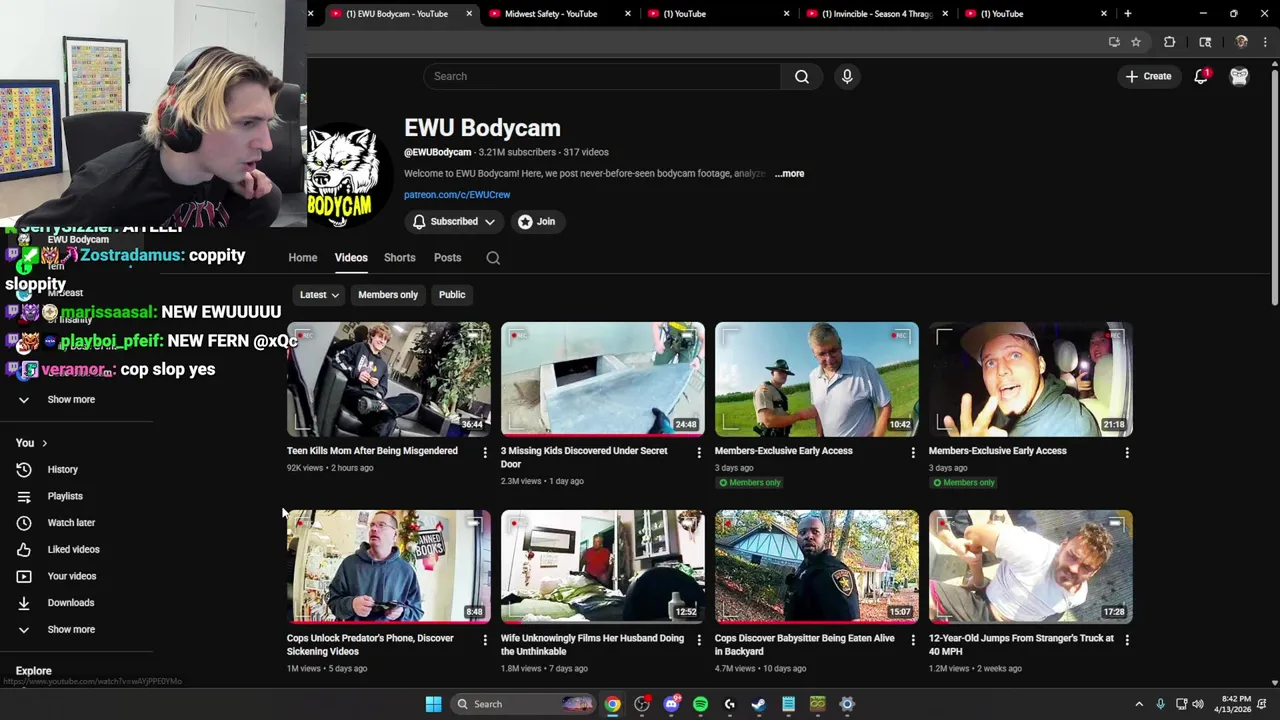Click the Playlists icon in sidebar

24,496
